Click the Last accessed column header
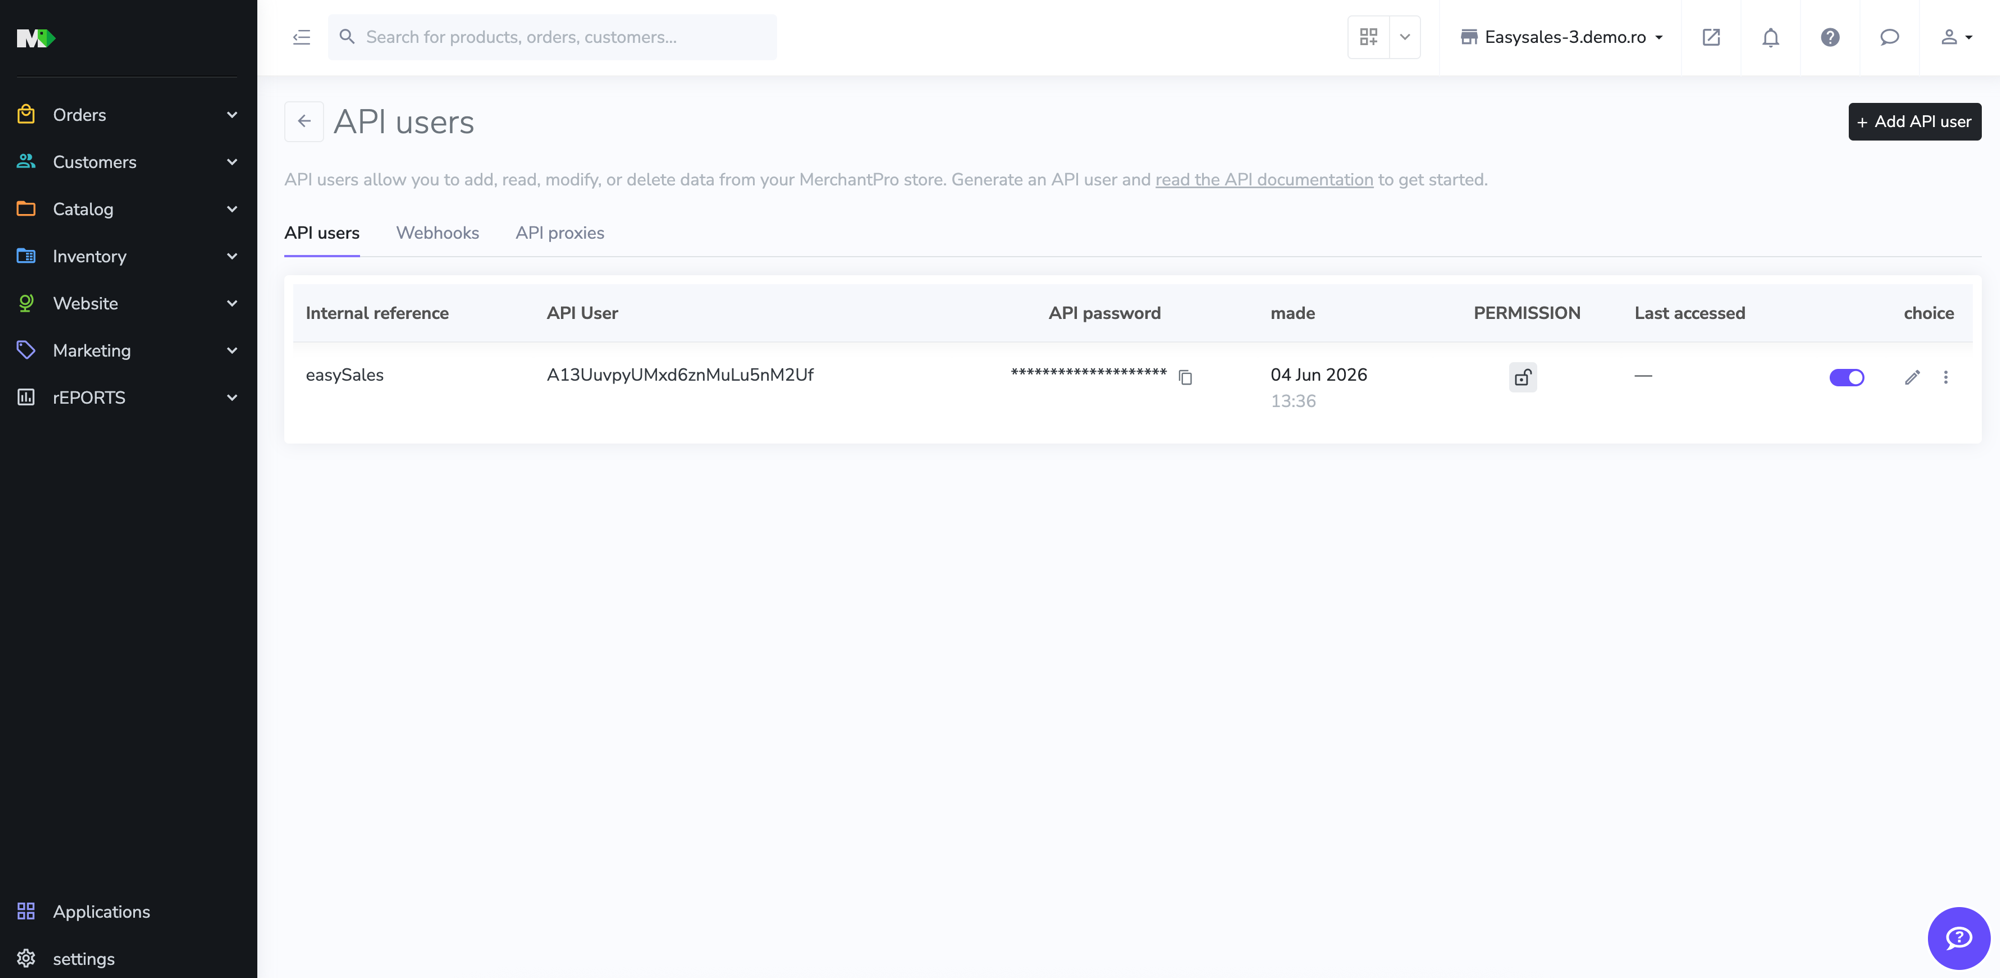 tap(1689, 313)
